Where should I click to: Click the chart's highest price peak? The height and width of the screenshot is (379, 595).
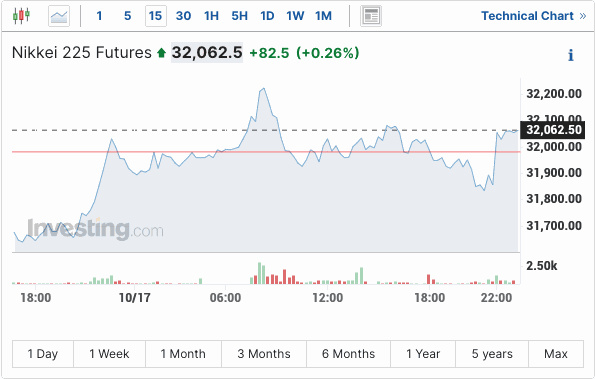[264, 88]
